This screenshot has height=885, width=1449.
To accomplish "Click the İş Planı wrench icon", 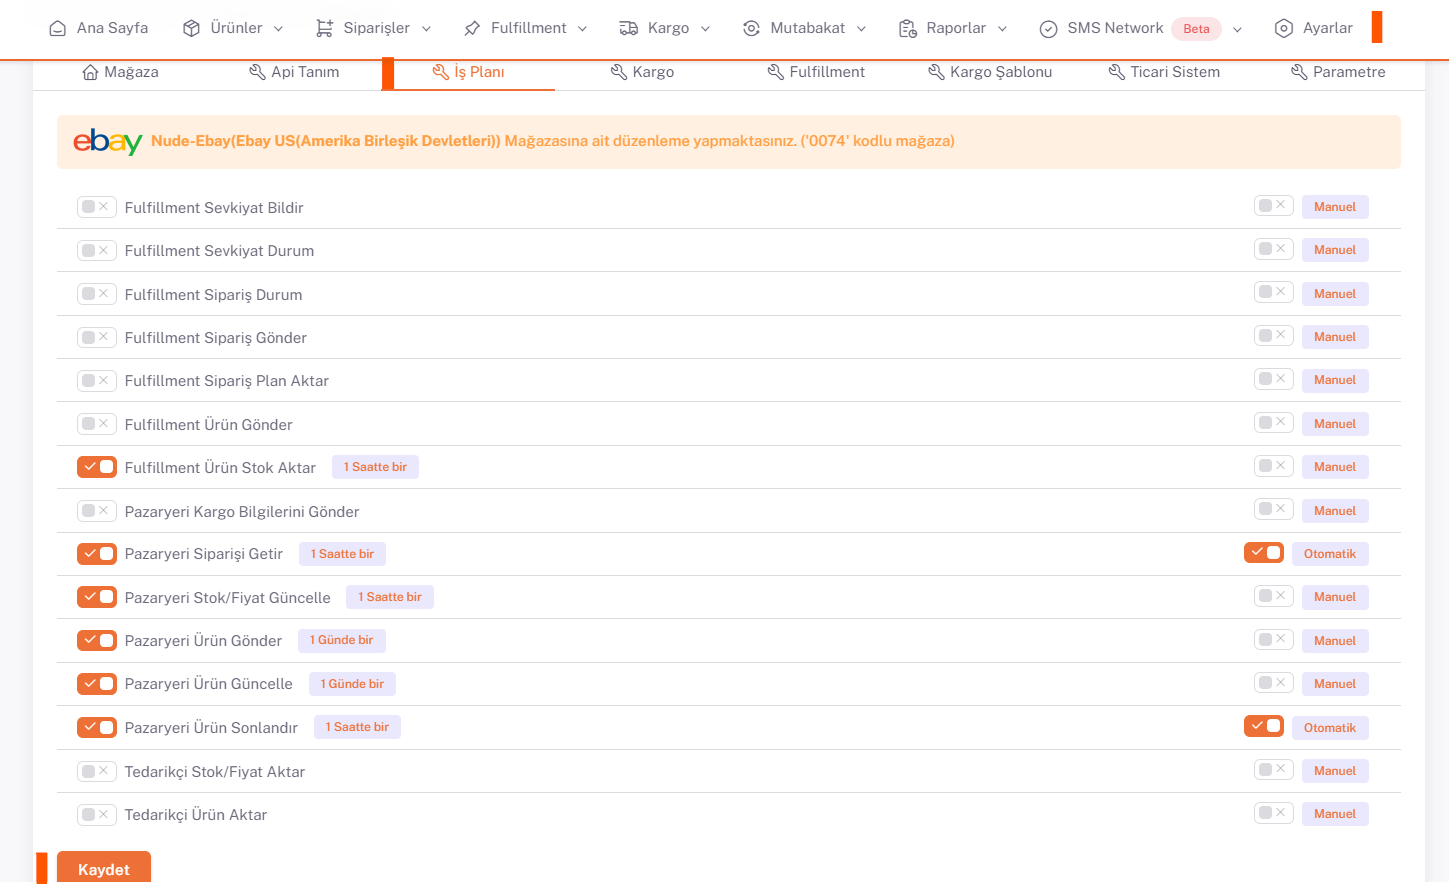I will [x=440, y=72].
